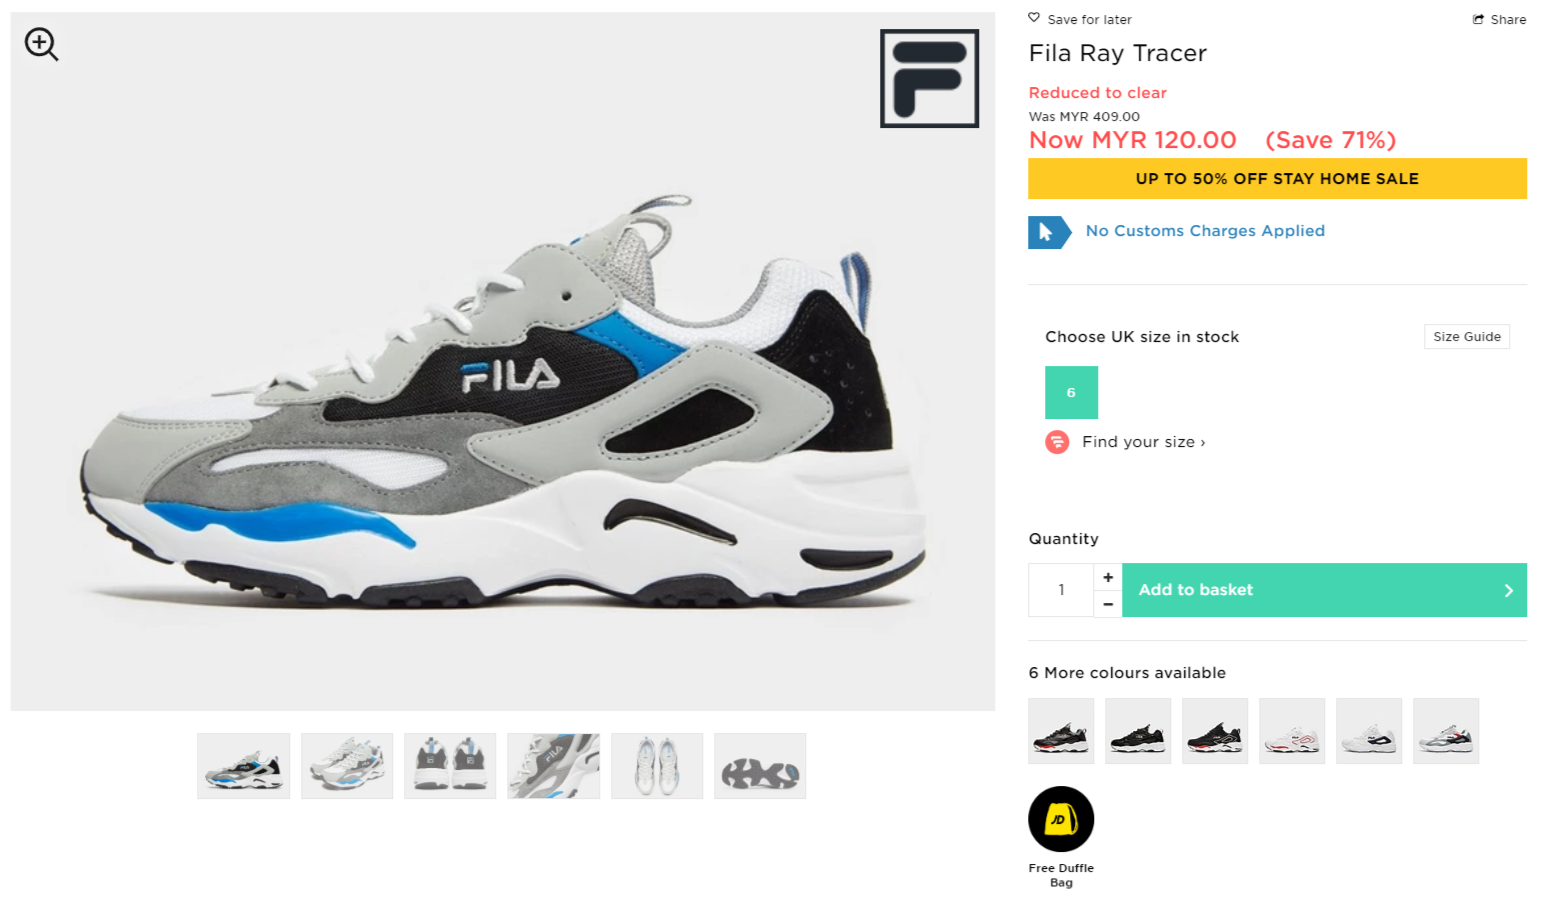The width and height of the screenshot is (1541, 899).
Task: Select the last grey-red colour variant
Action: 1446,731
